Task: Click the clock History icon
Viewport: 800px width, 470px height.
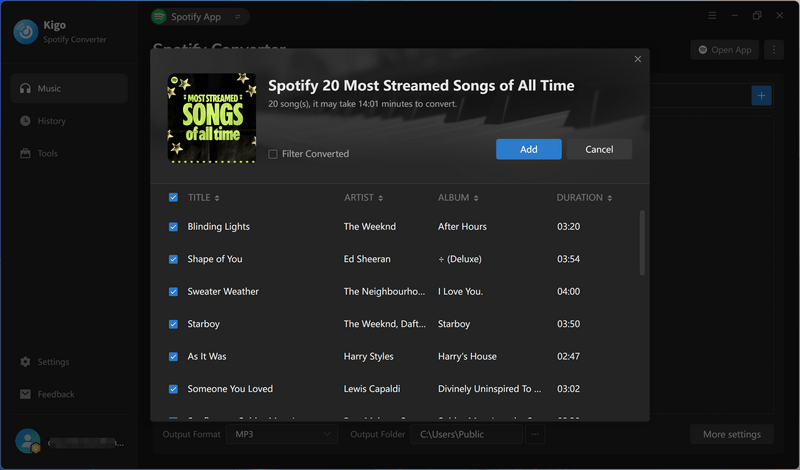Action: coord(25,121)
